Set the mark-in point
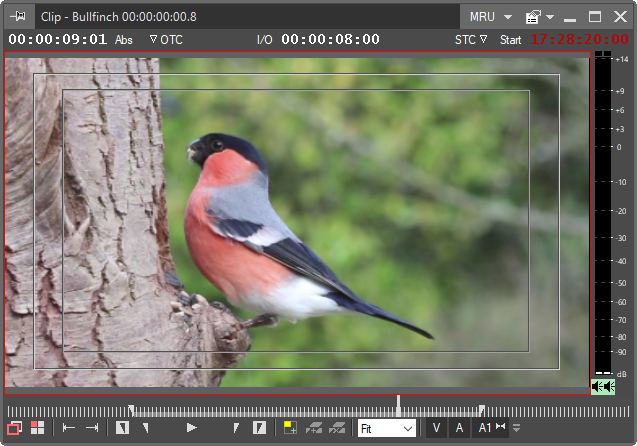Image resolution: width=637 pixels, height=446 pixels. pos(122,428)
